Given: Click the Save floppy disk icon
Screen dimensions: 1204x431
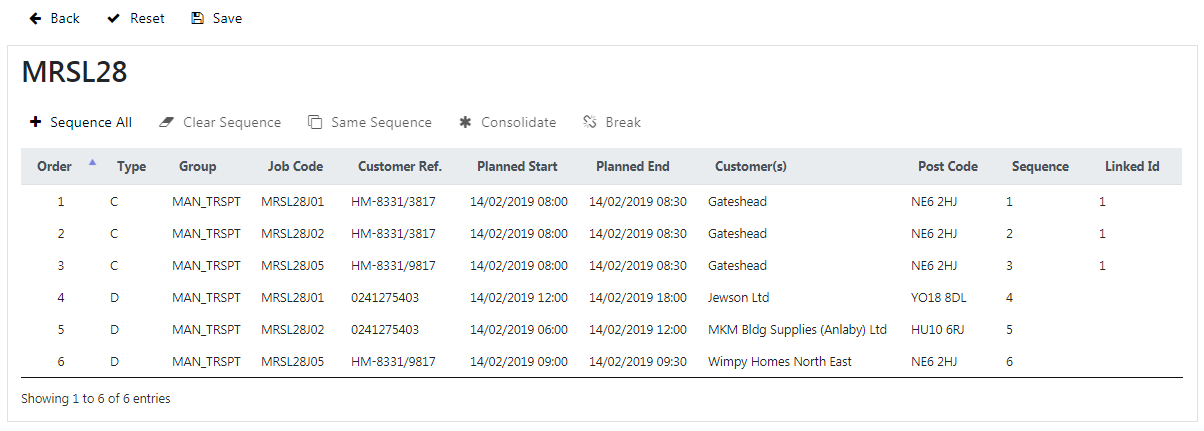Looking at the screenshot, I should coord(197,18).
